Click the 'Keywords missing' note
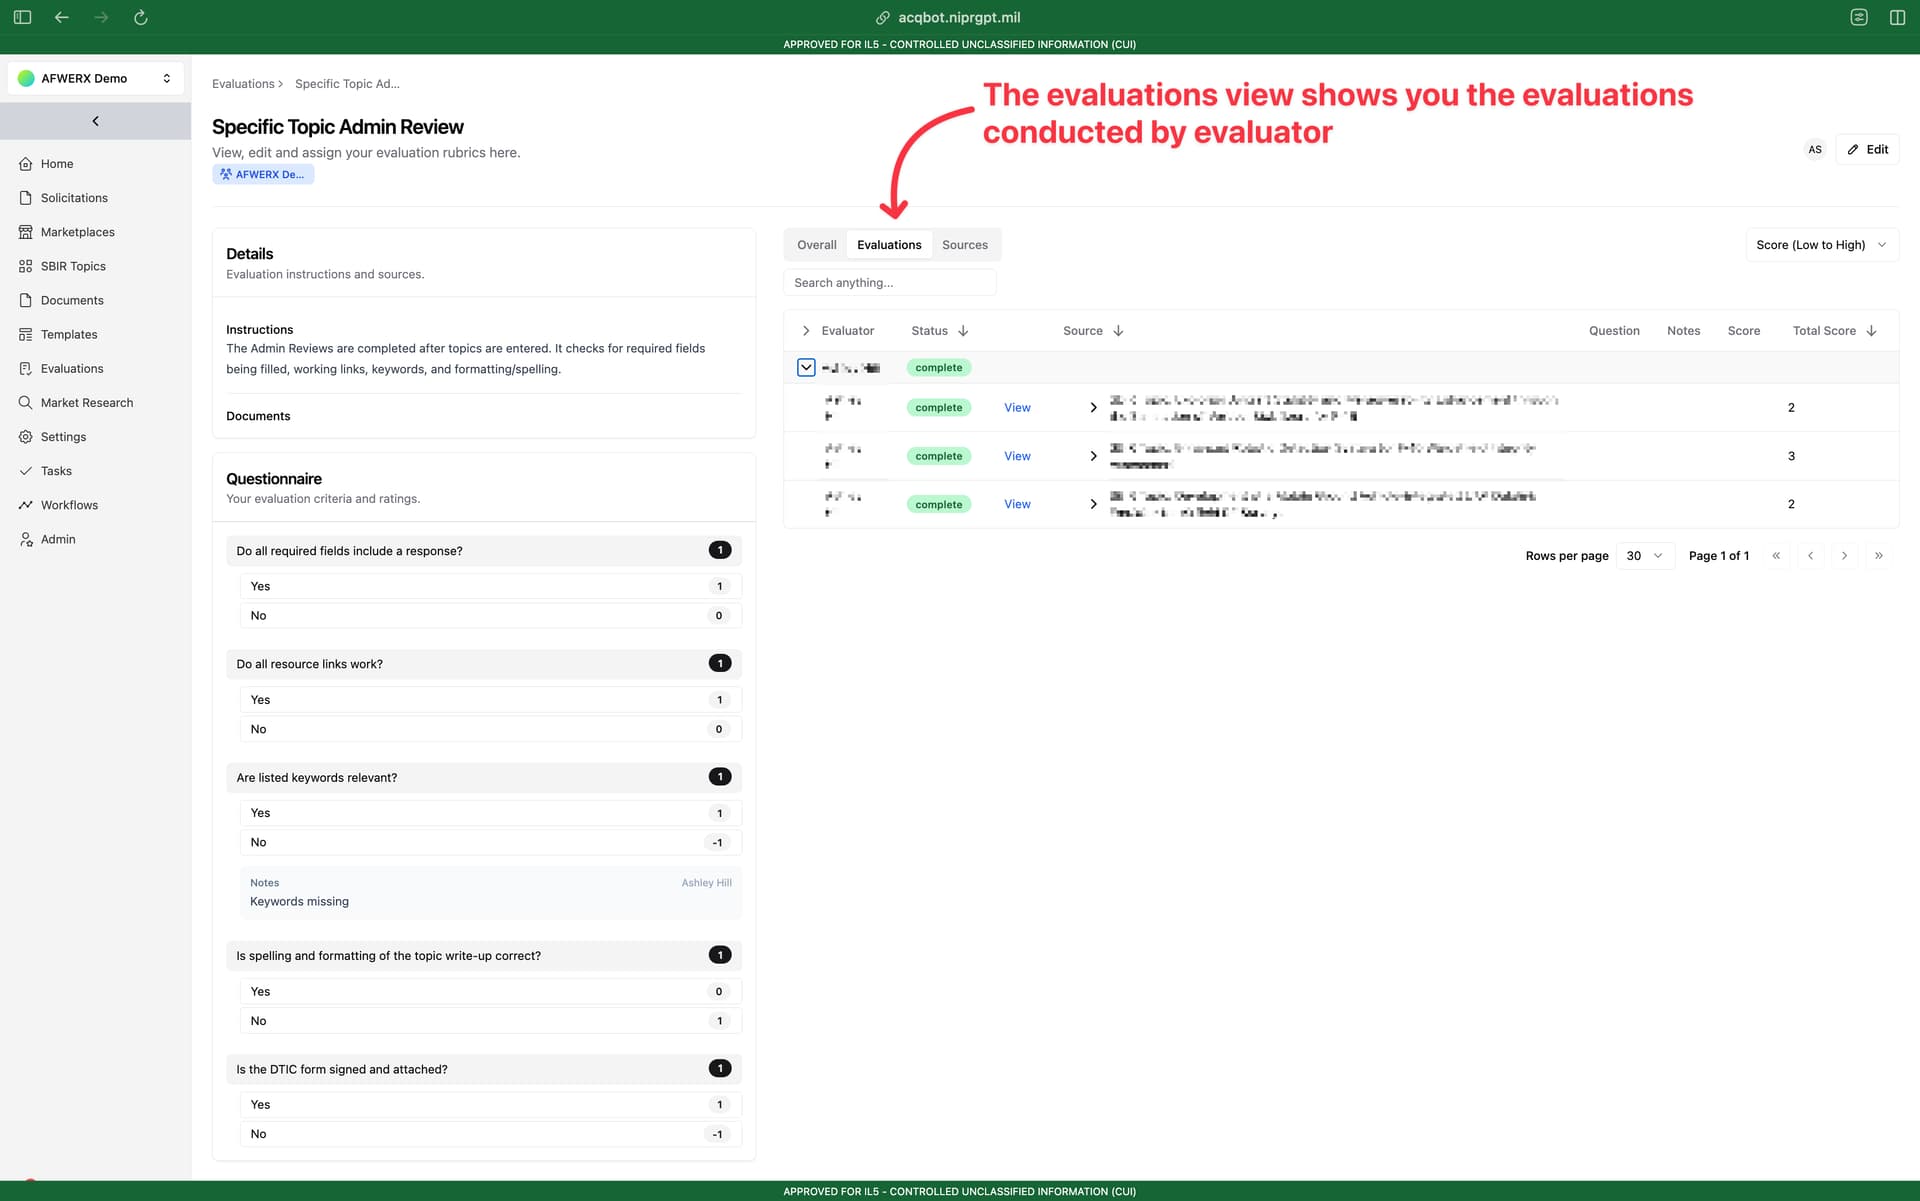 click(299, 902)
